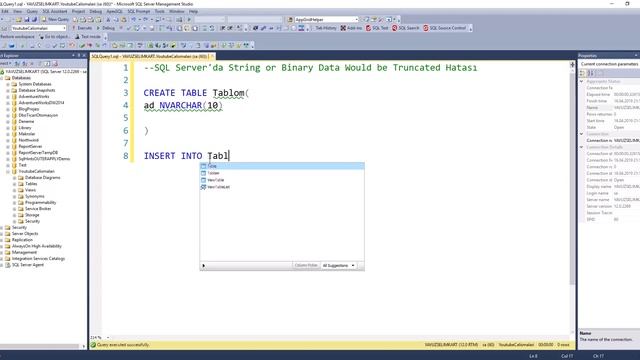Open SQL Source Control
The height and width of the screenshot is (360, 640).
(x=444, y=28)
